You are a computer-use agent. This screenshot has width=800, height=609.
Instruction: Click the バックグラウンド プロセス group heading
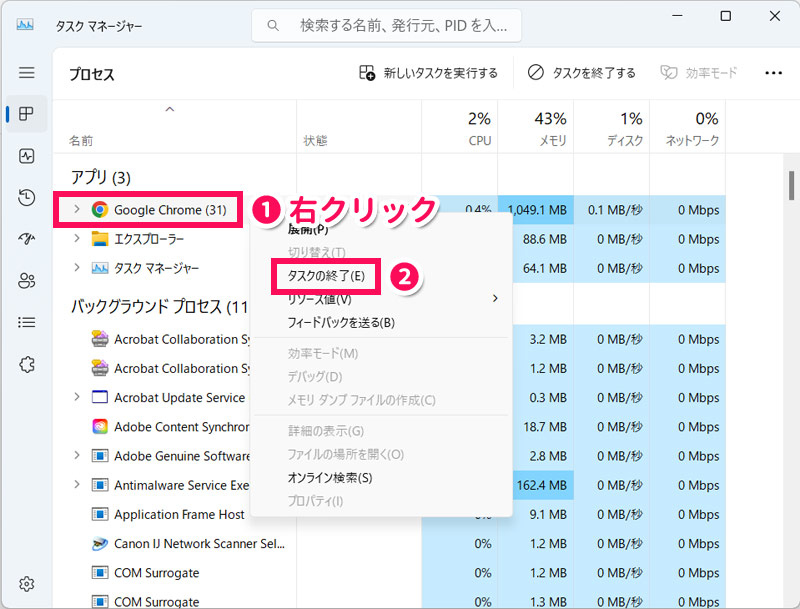point(159,307)
